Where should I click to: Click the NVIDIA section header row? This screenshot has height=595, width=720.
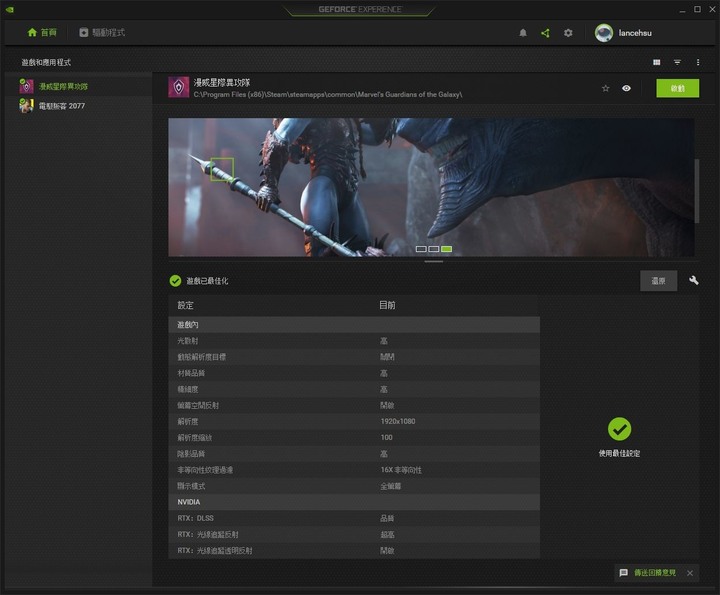[x=354, y=502]
